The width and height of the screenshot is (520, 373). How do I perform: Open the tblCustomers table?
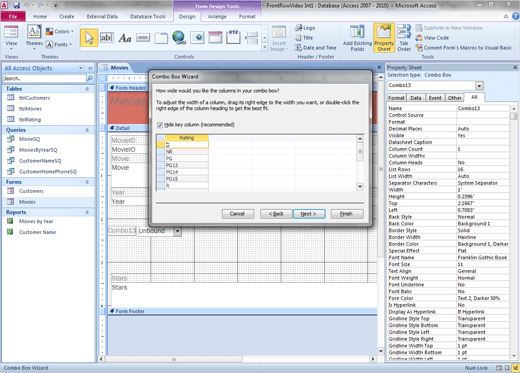34,98
